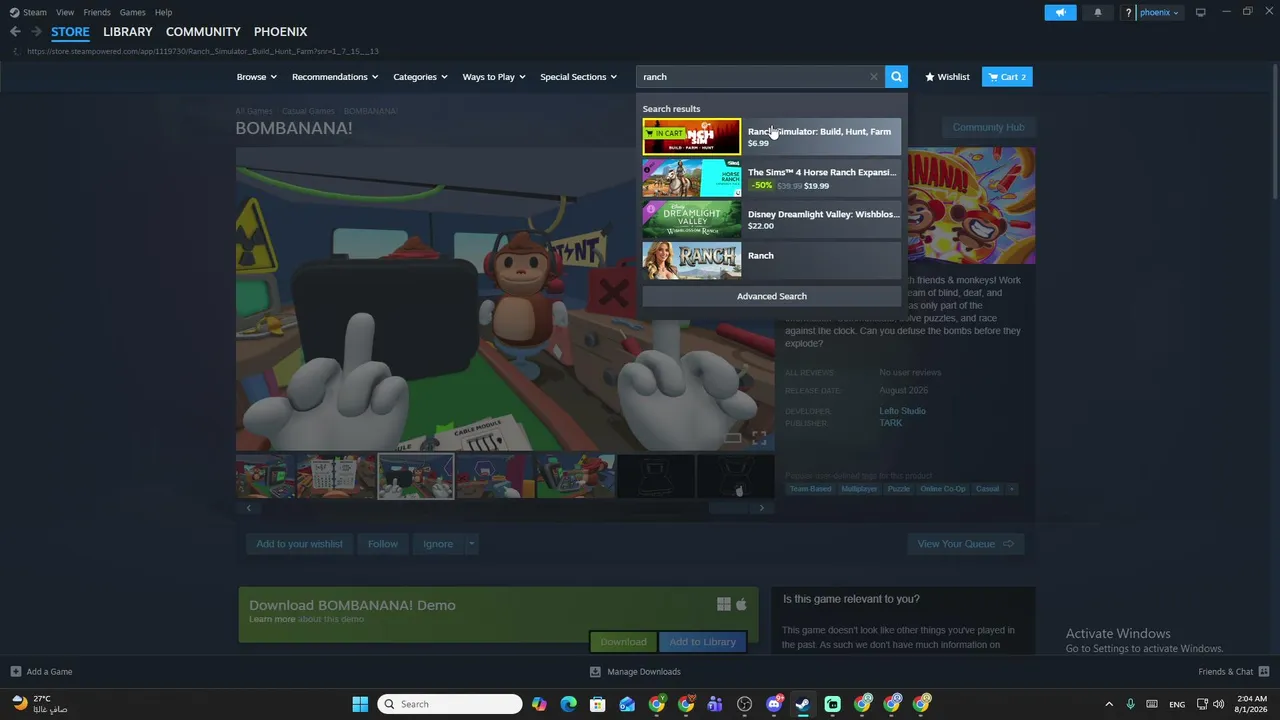Click the Team-Based tag
Viewport: 1280px width, 720px height.
point(810,489)
